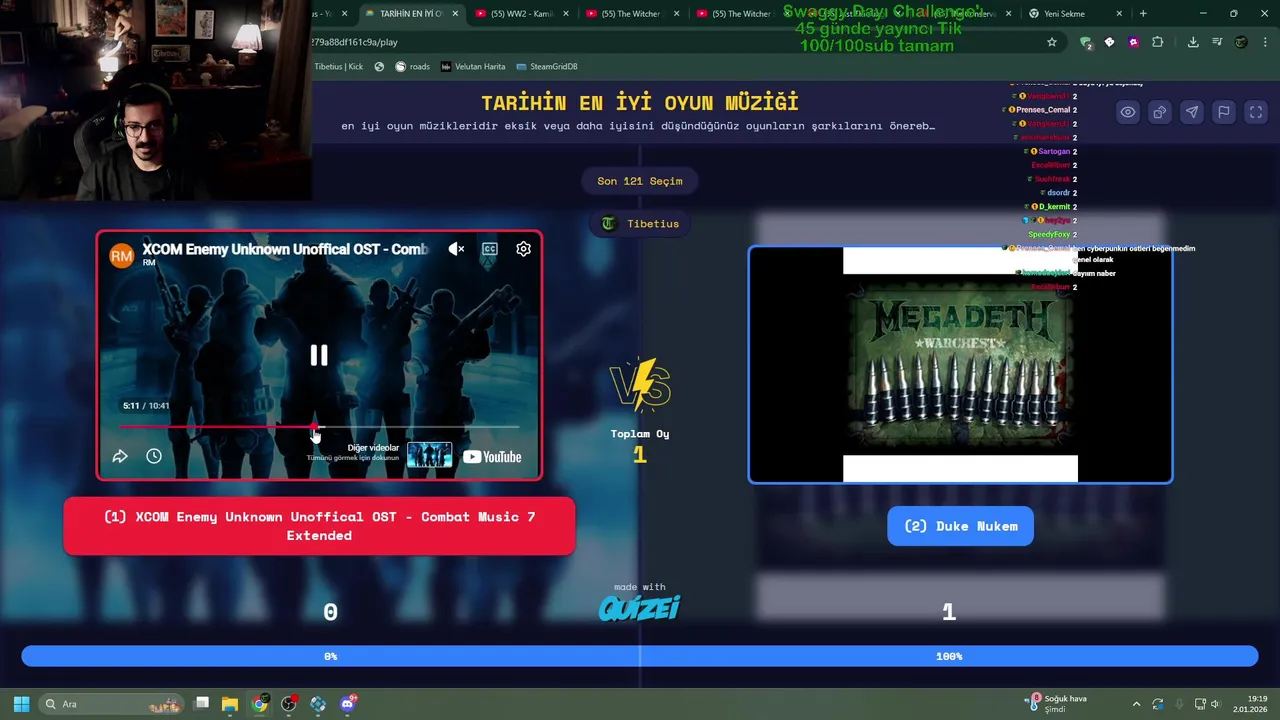Vote for XCOM Enemy Unknown Combat Music 7
Screen dimensions: 1280x720
(x=319, y=526)
